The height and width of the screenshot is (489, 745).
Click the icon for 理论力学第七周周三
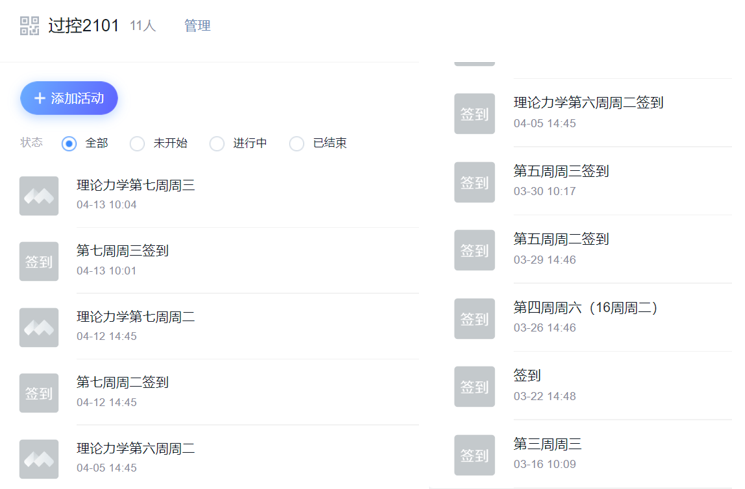tap(39, 195)
